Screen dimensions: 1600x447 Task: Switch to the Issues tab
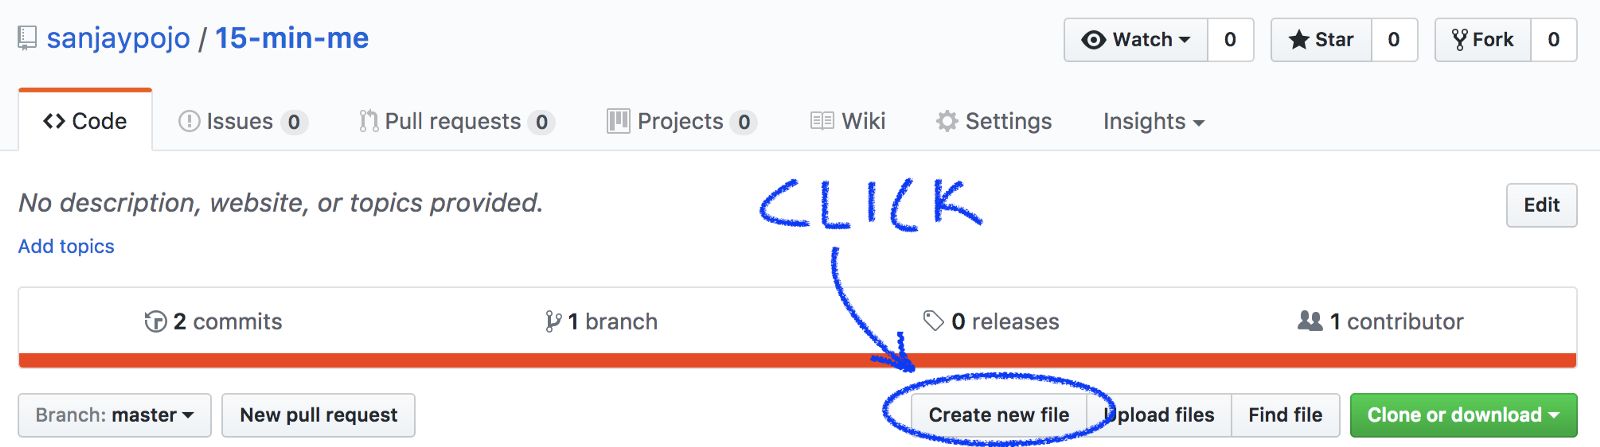click(242, 121)
